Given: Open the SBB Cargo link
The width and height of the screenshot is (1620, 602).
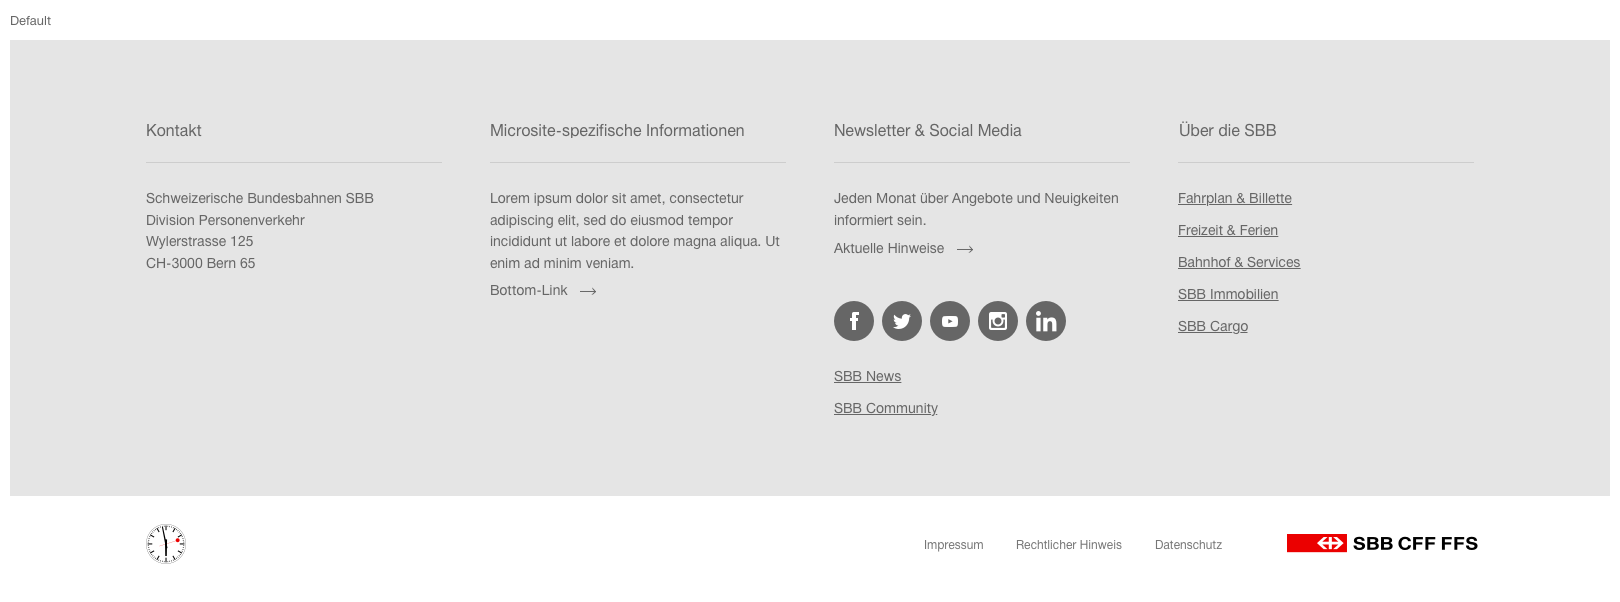Looking at the screenshot, I should point(1213,326).
